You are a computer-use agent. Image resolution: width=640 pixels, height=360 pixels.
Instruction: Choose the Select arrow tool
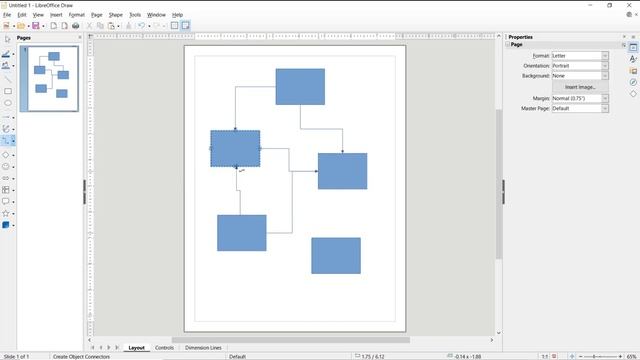tap(7, 39)
